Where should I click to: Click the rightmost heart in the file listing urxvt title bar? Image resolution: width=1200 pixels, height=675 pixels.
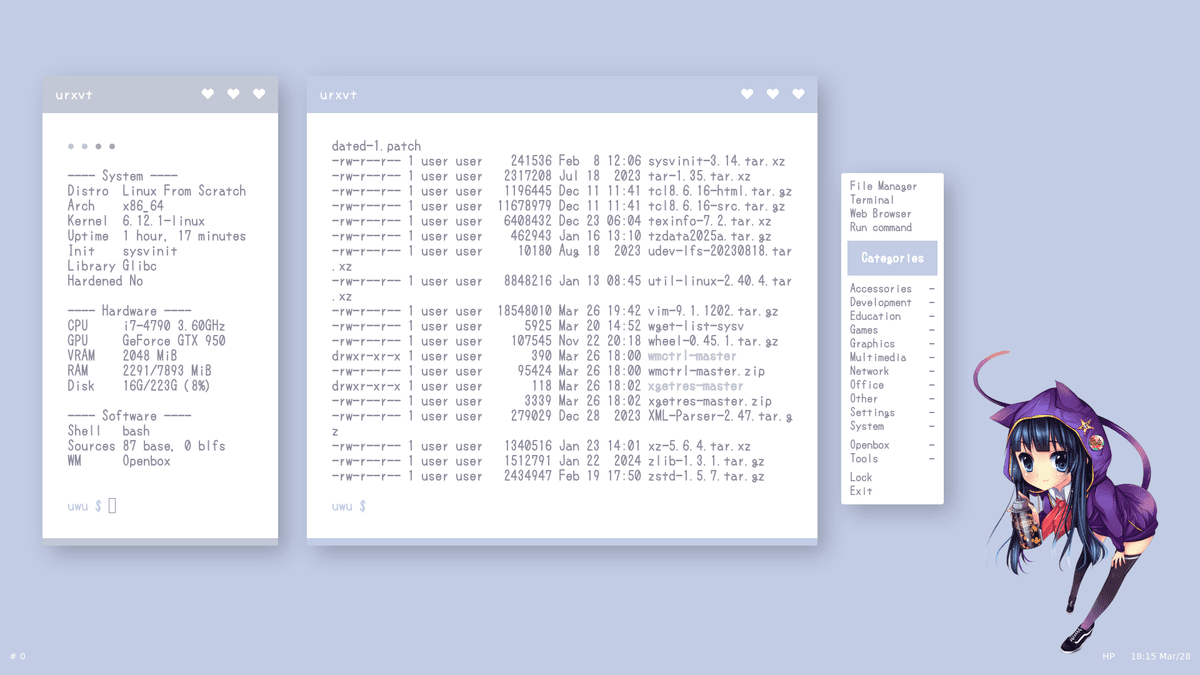(x=798, y=94)
